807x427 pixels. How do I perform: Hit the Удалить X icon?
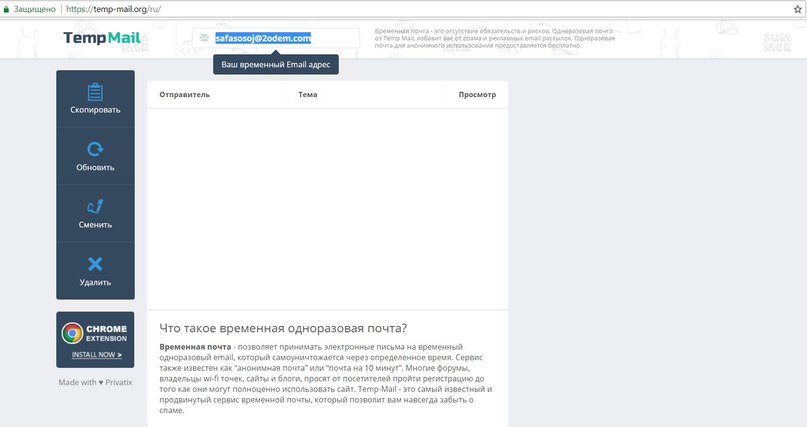[x=95, y=264]
